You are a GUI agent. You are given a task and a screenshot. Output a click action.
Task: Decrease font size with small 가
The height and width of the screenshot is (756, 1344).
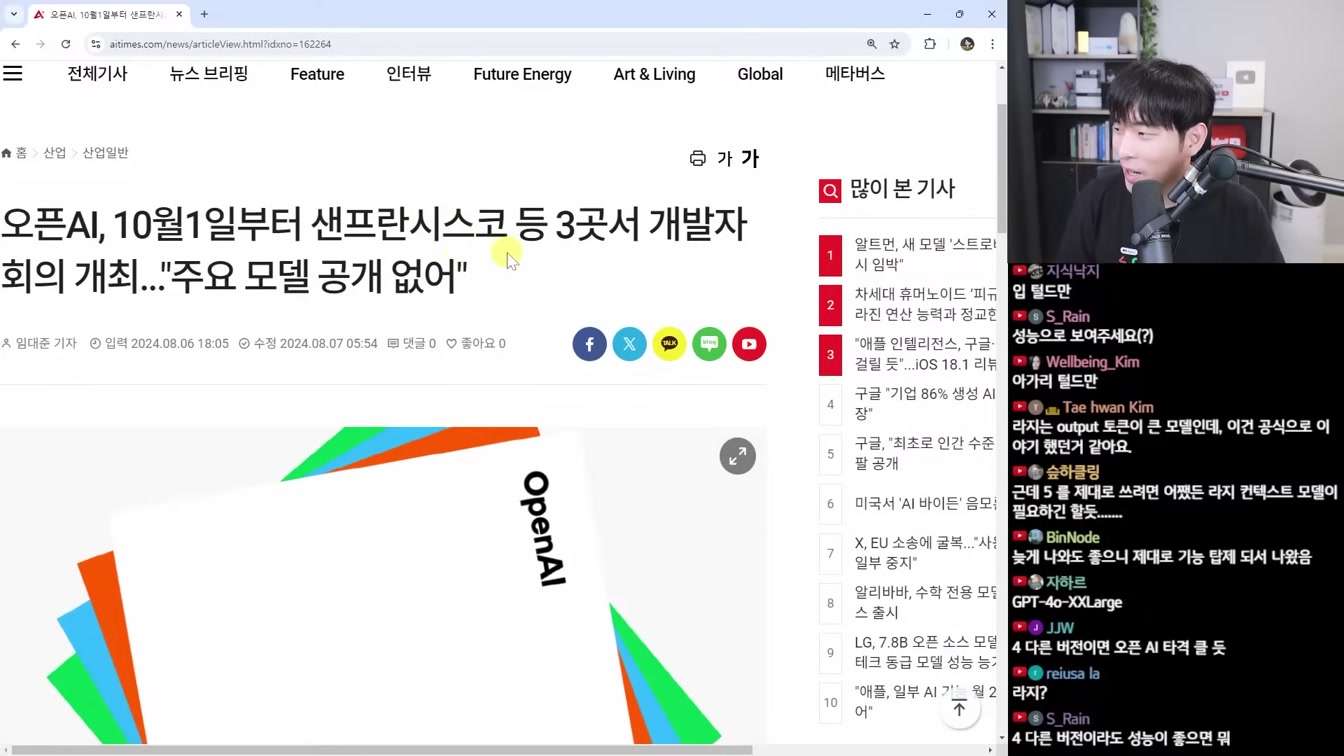[725, 159]
